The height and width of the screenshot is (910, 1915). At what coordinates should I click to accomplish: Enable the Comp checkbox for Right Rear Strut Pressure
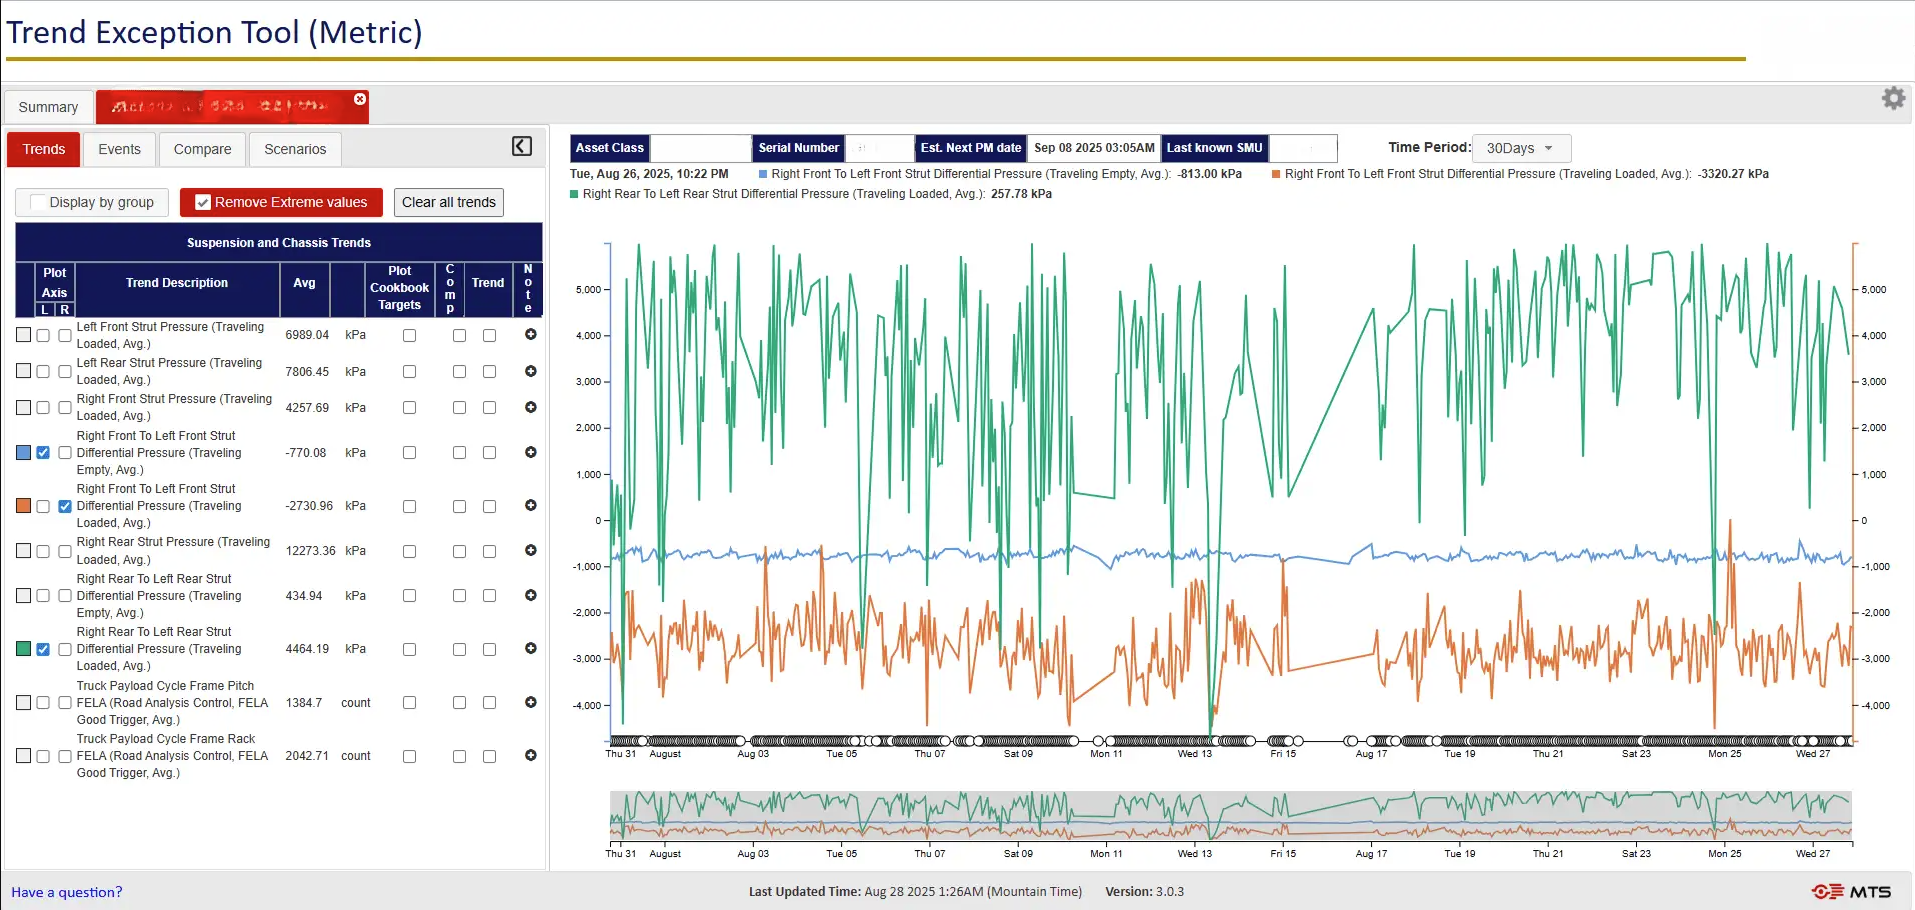[459, 551]
